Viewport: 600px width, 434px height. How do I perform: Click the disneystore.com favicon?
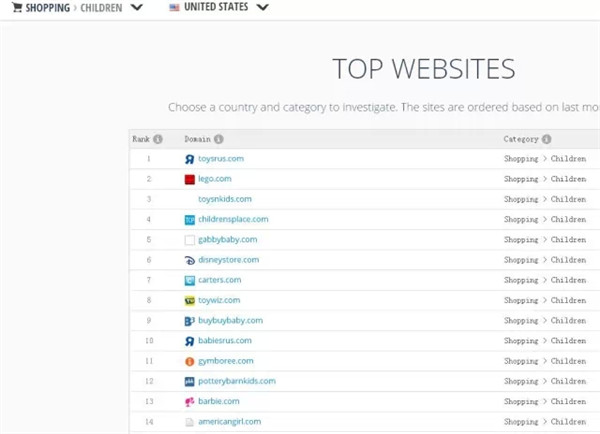[189, 260]
